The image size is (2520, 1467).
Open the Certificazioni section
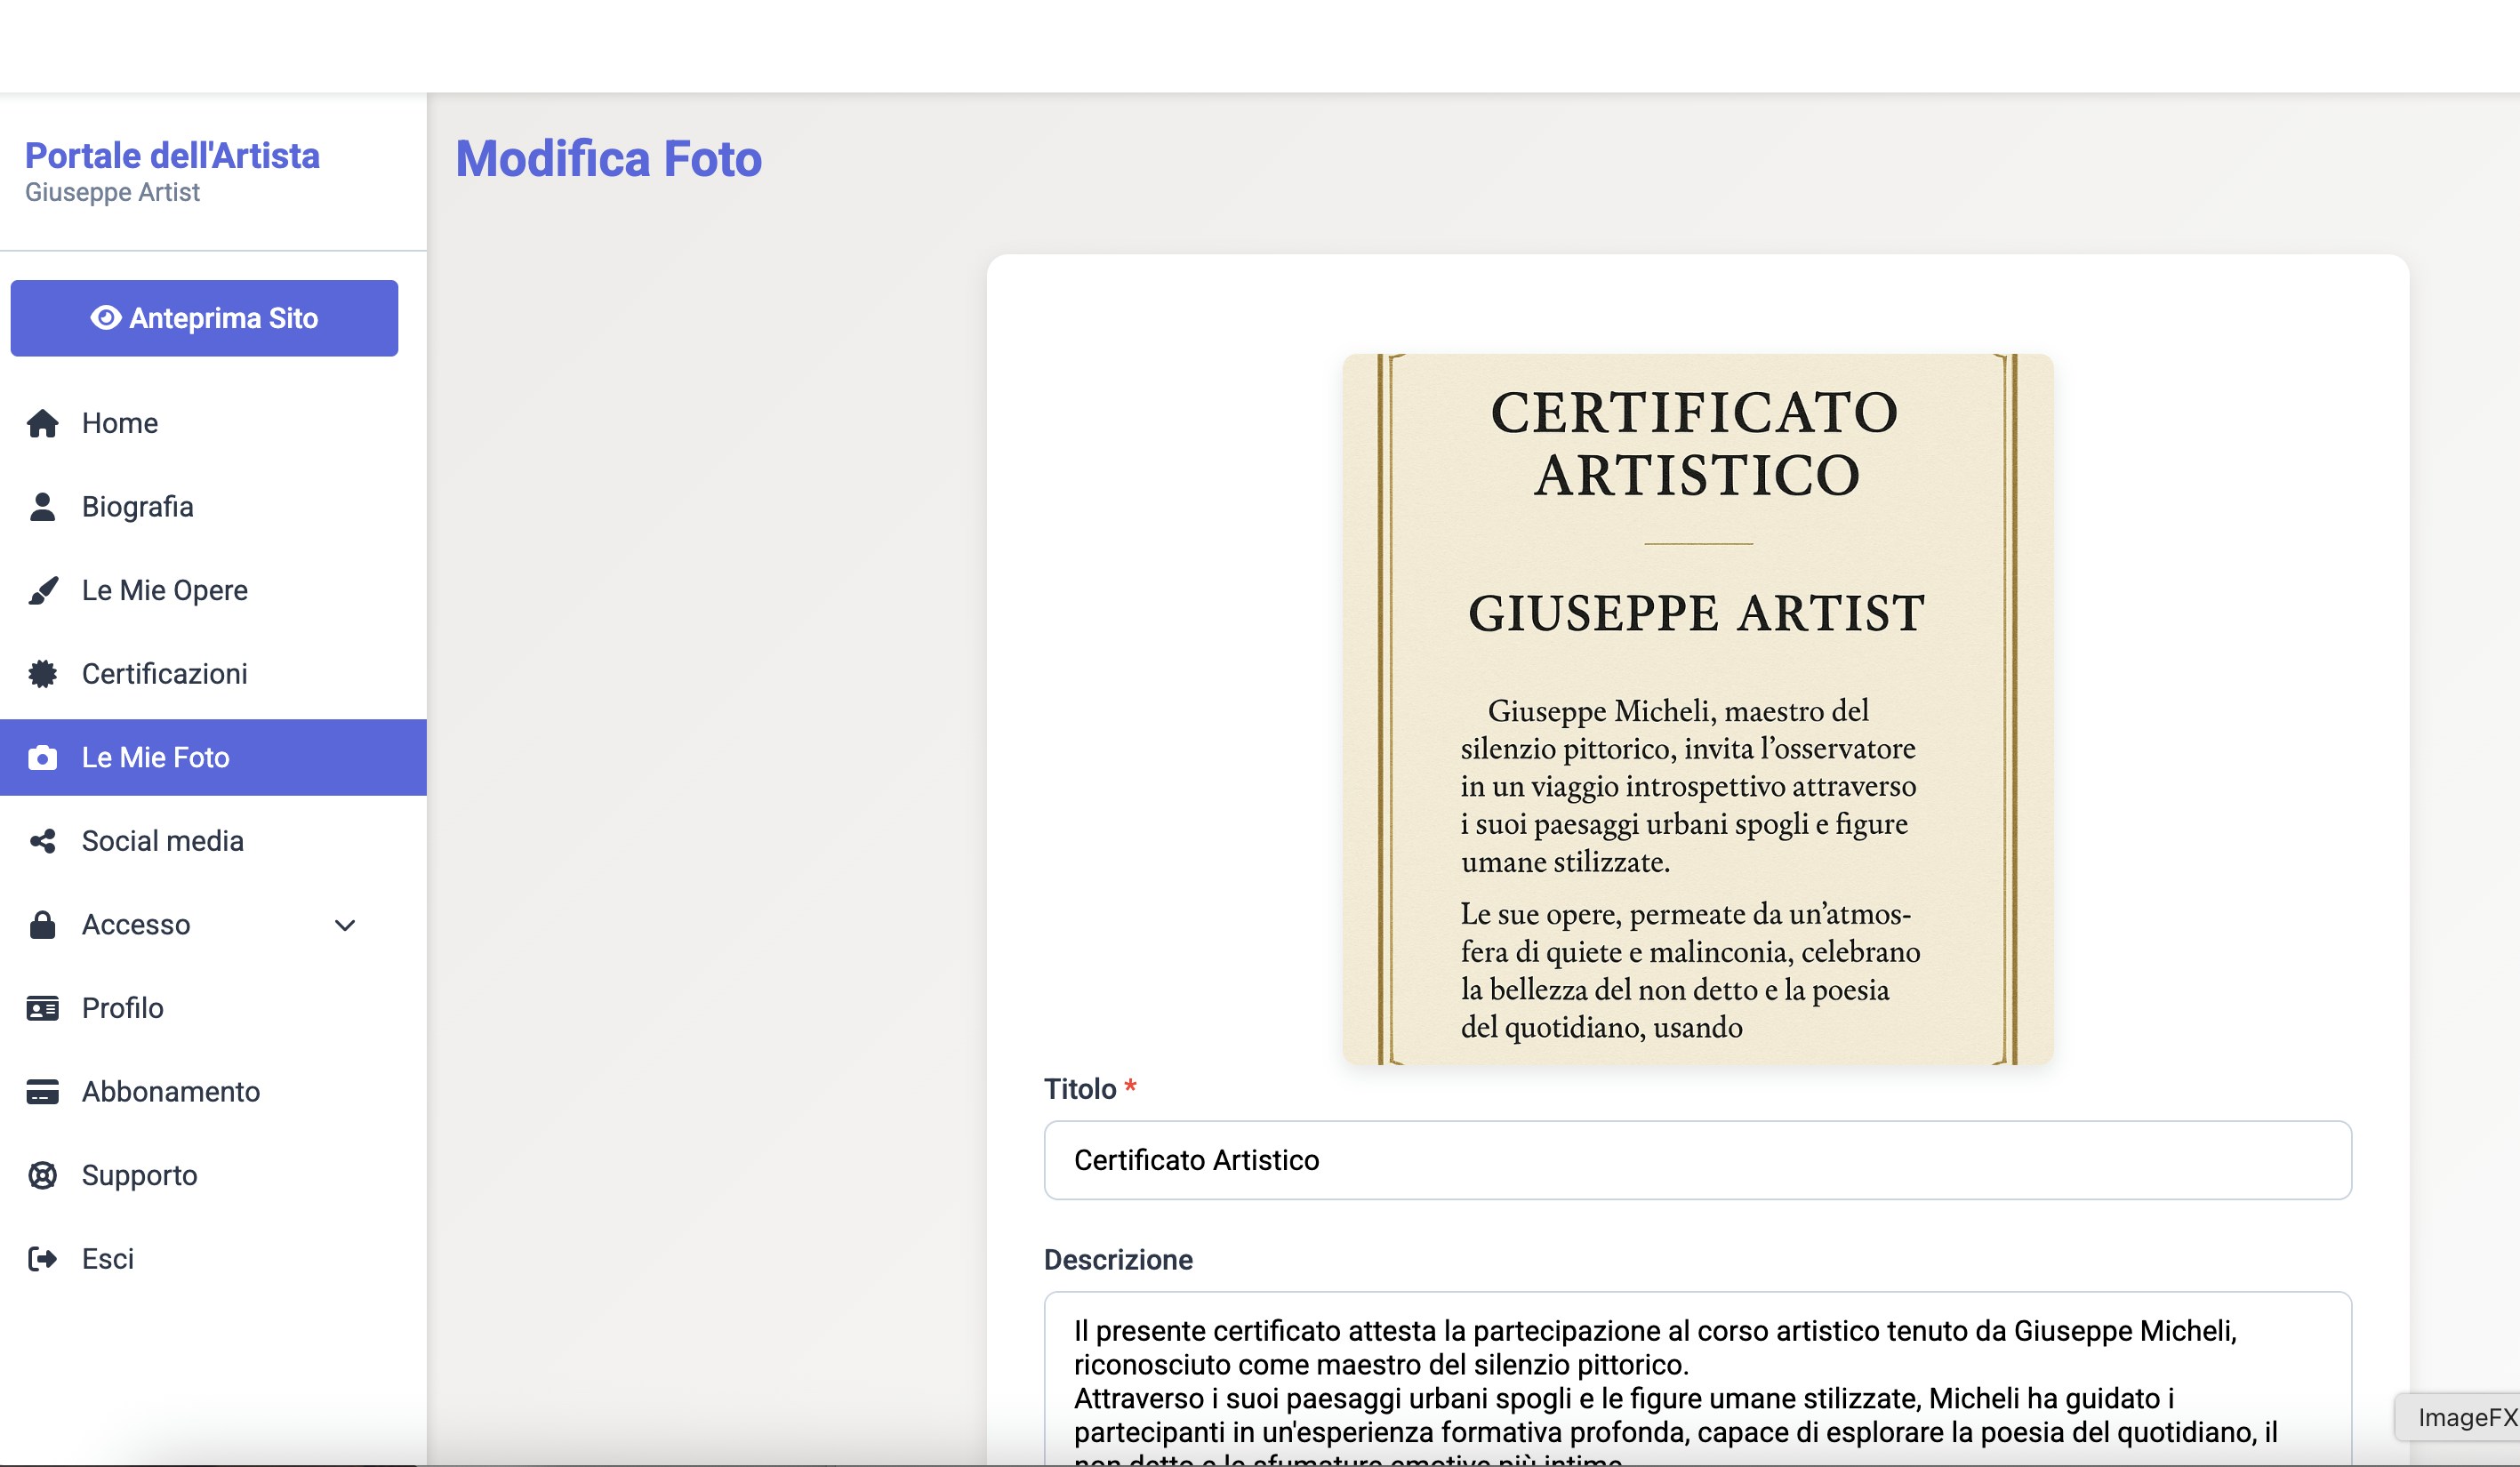[213, 674]
